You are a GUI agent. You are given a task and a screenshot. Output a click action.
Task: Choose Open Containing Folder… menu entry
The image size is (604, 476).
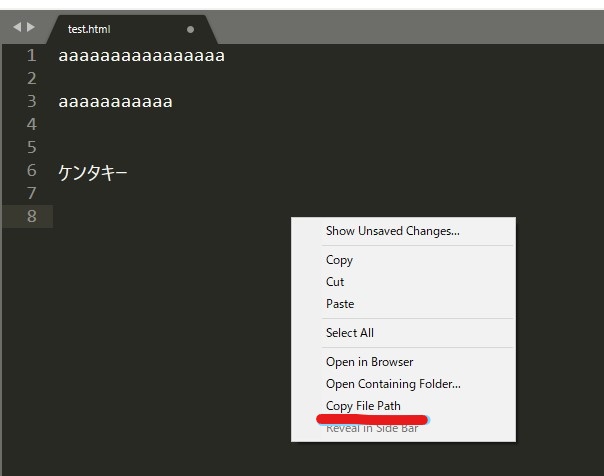[403, 384]
